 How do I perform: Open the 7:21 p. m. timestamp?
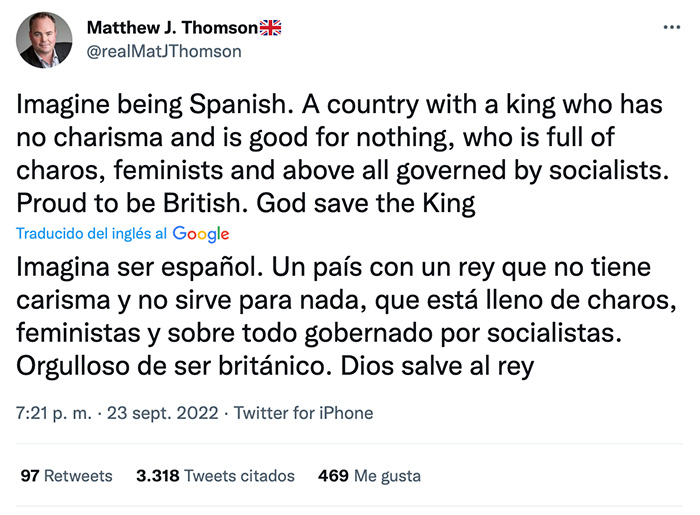[54, 413]
